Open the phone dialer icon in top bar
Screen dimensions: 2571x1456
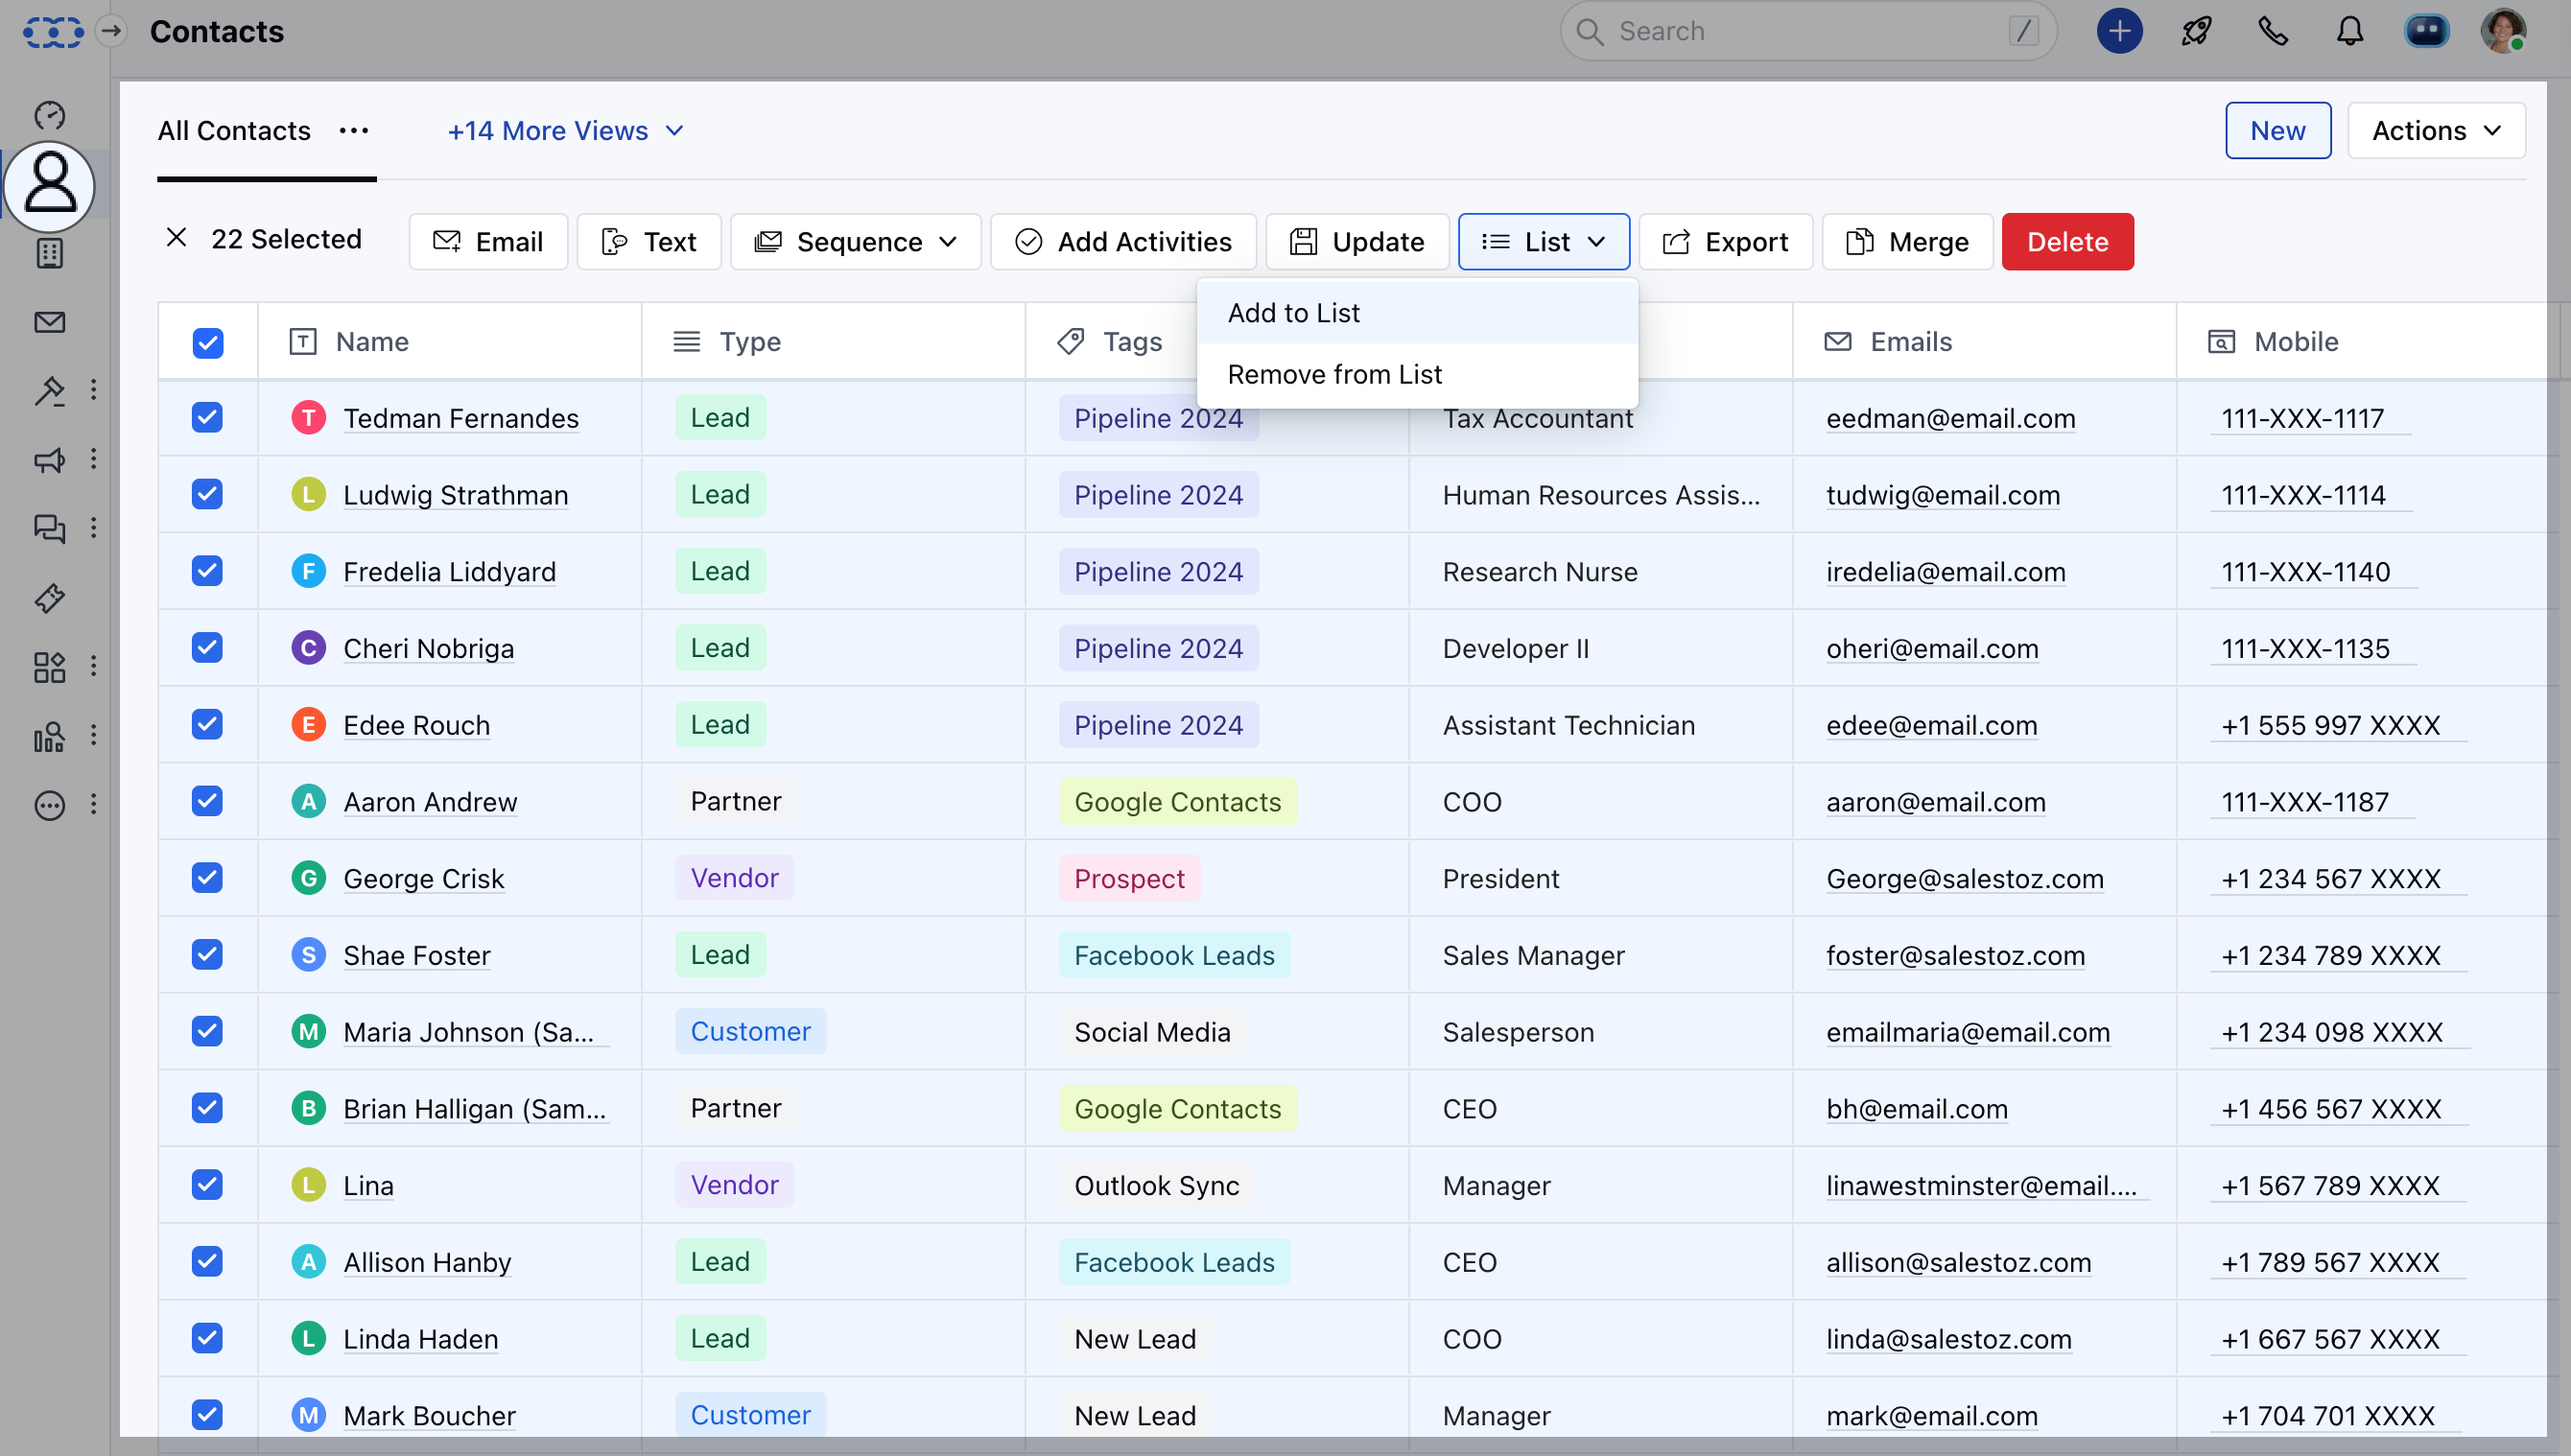[2274, 31]
